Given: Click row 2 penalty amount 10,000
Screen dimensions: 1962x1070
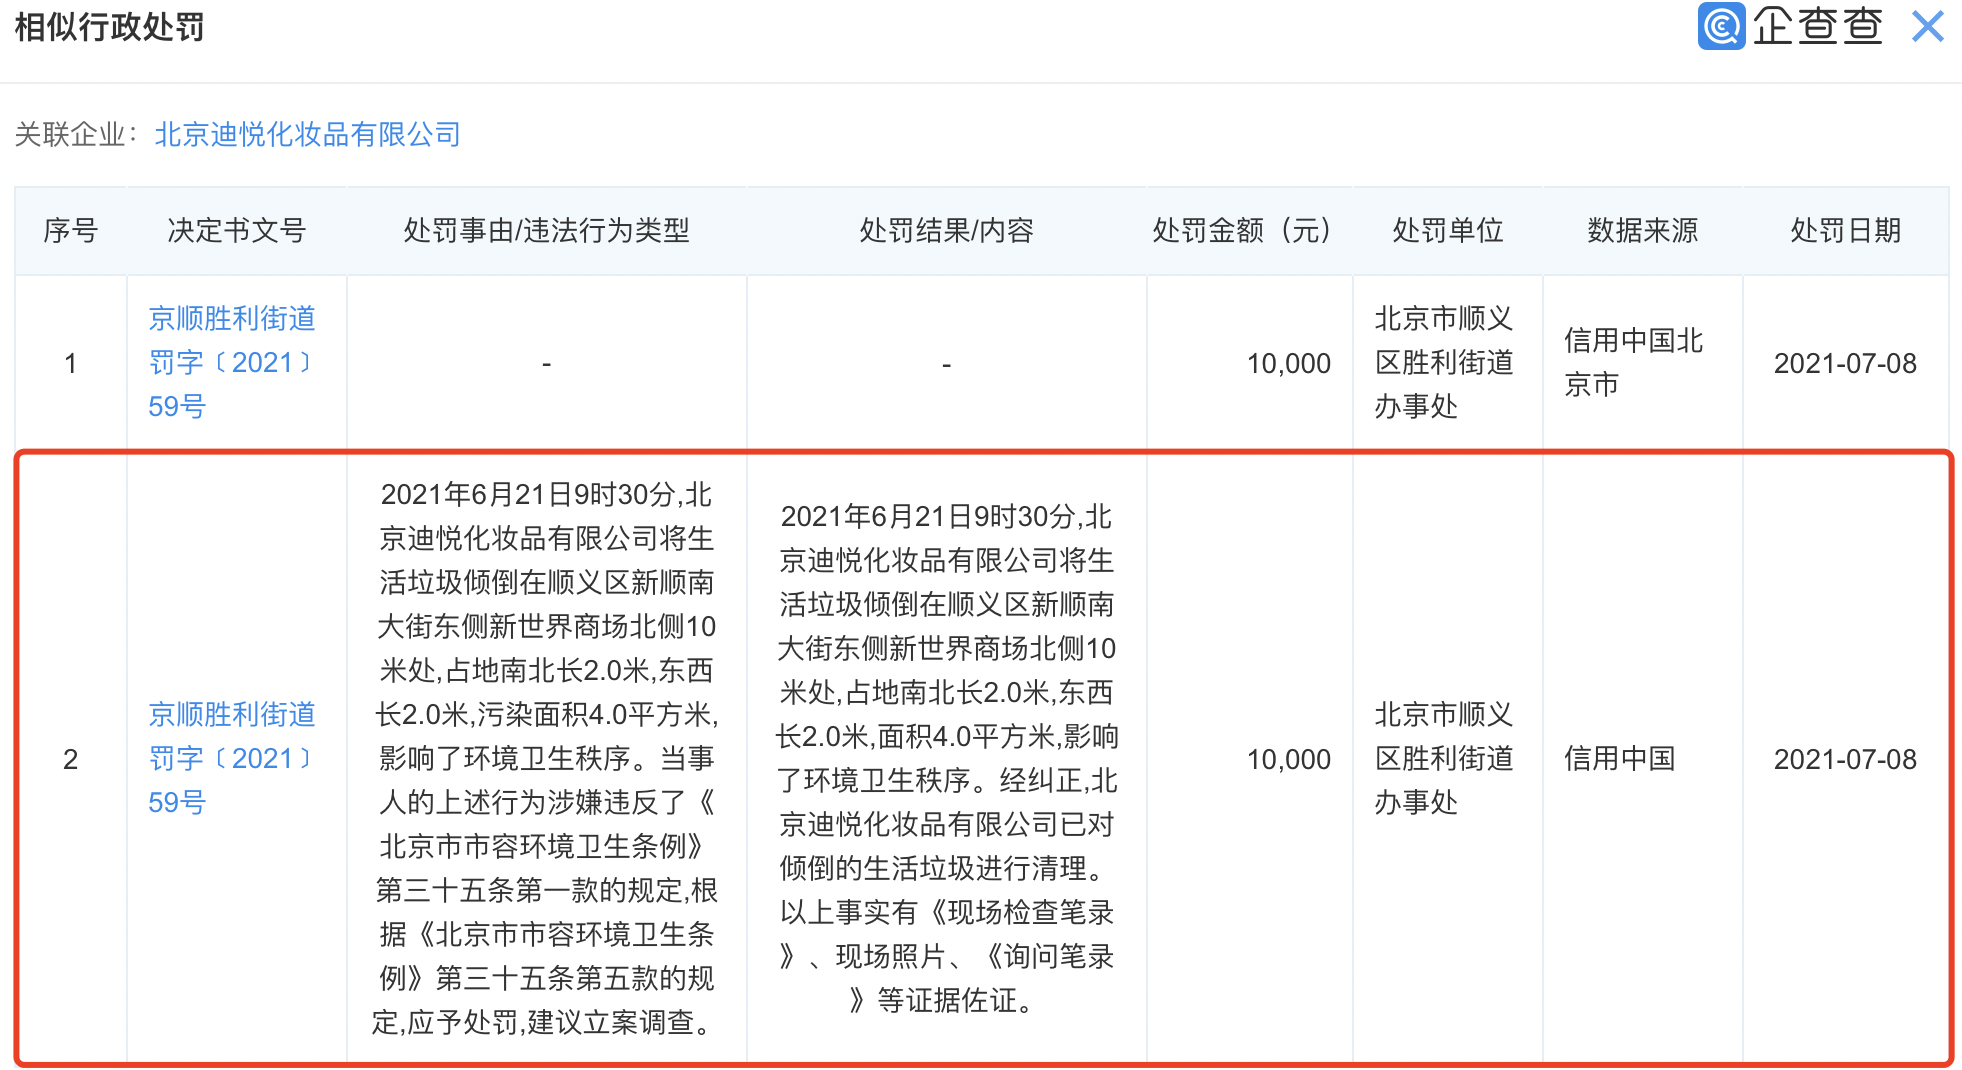Looking at the screenshot, I should (1288, 759).
